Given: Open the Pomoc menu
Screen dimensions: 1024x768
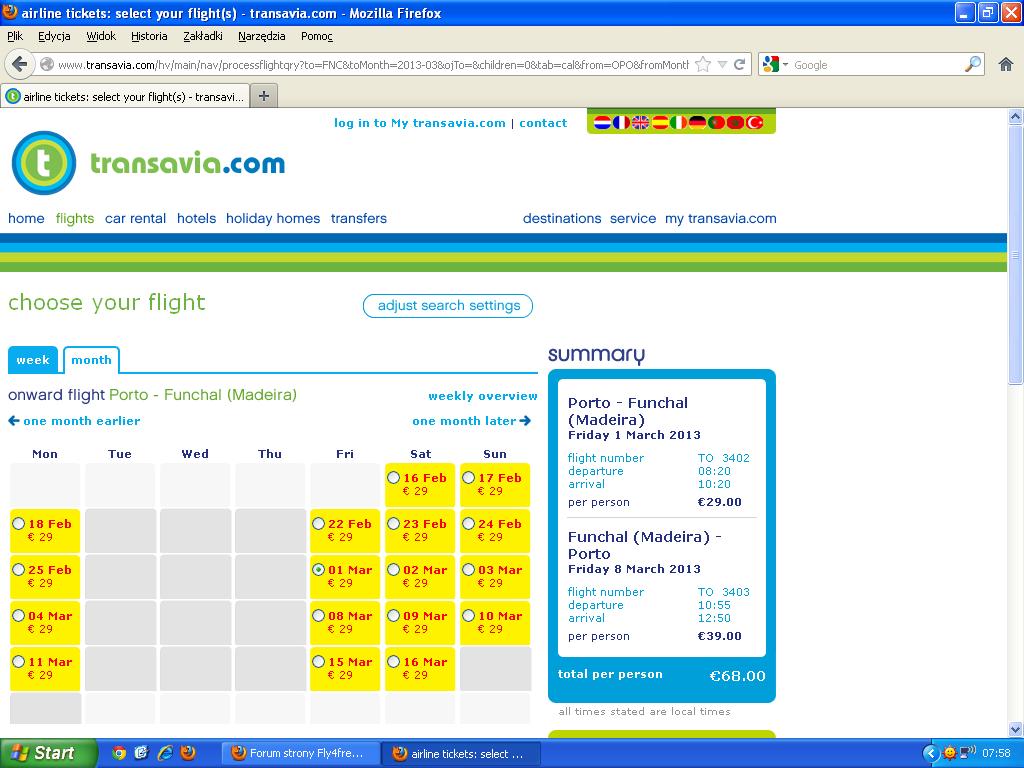Looking at the screenshot, I should (x=317, y=37).
